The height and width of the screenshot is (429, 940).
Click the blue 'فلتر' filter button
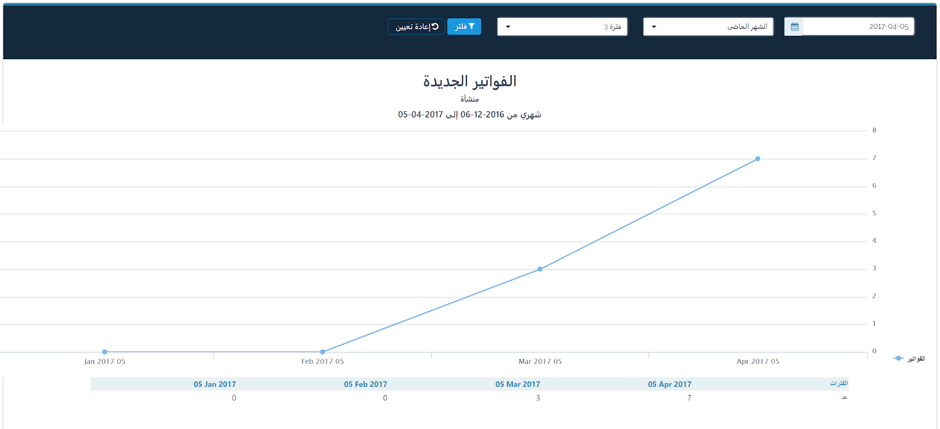coord(464,27)
